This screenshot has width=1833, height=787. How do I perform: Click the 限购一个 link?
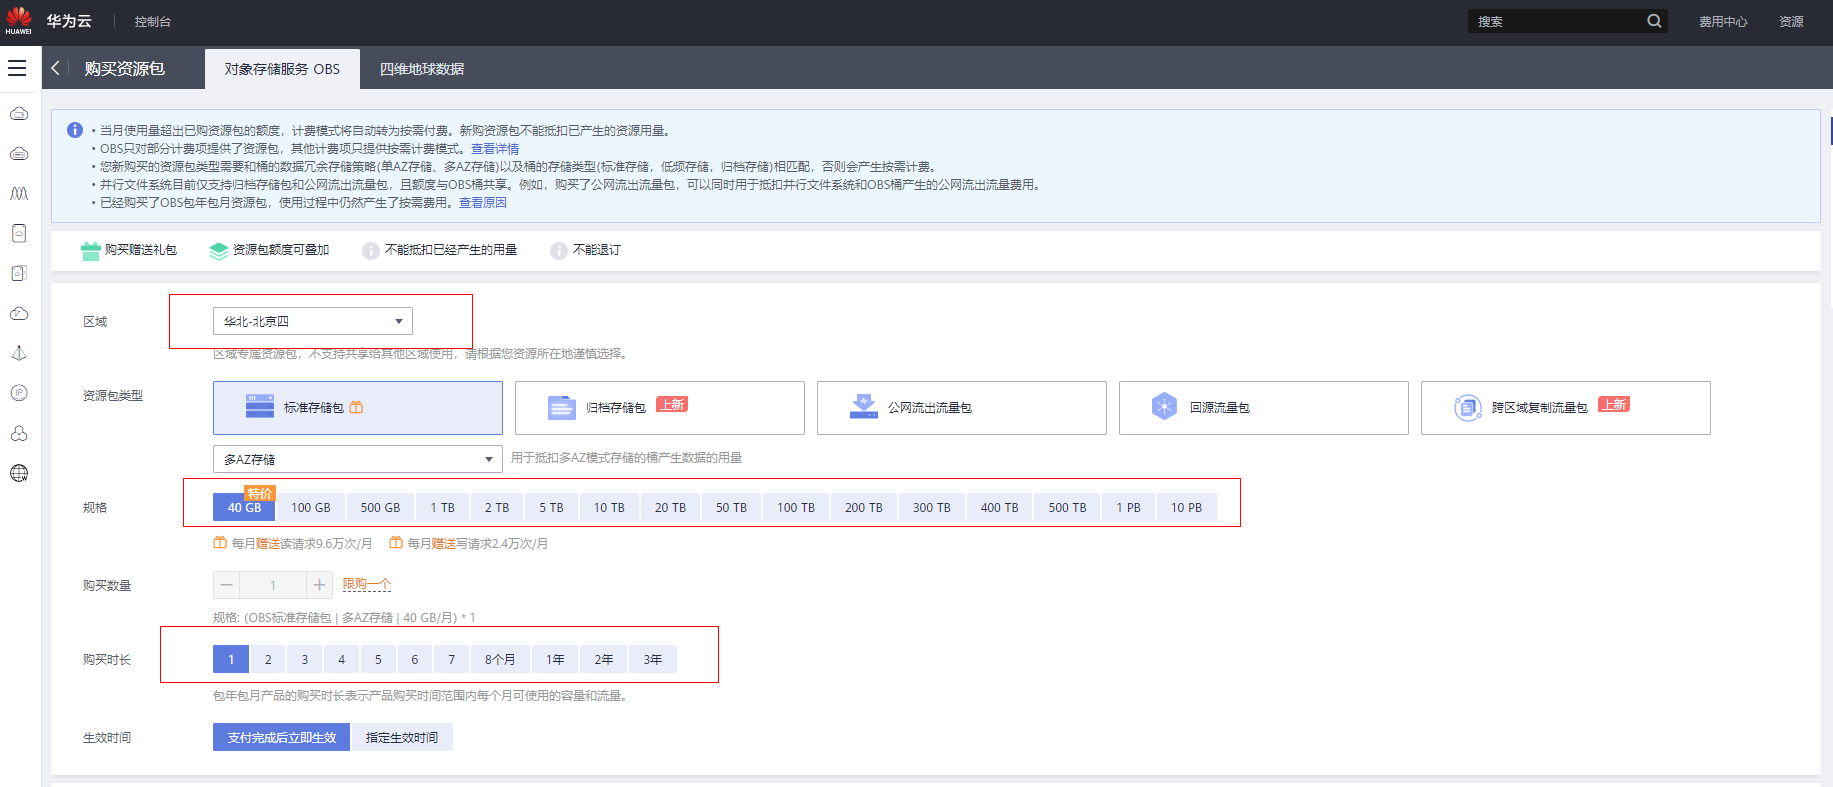point(367,584)
